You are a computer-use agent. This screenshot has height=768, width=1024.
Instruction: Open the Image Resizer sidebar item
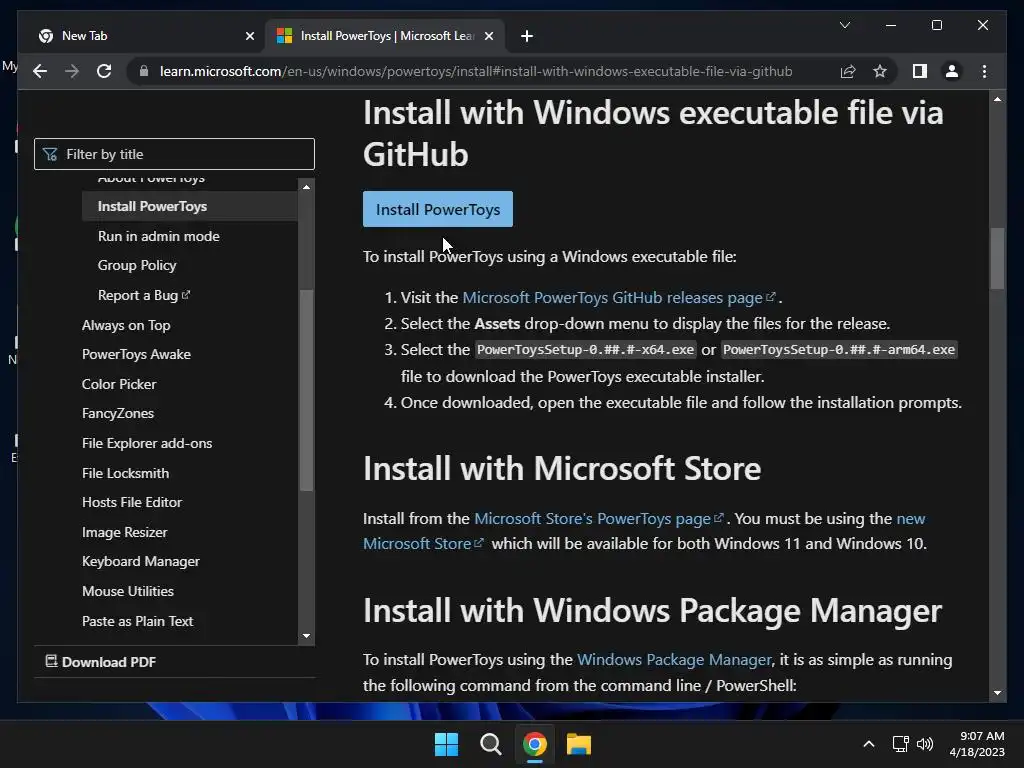pyautogui.click(x=125, y=532)
